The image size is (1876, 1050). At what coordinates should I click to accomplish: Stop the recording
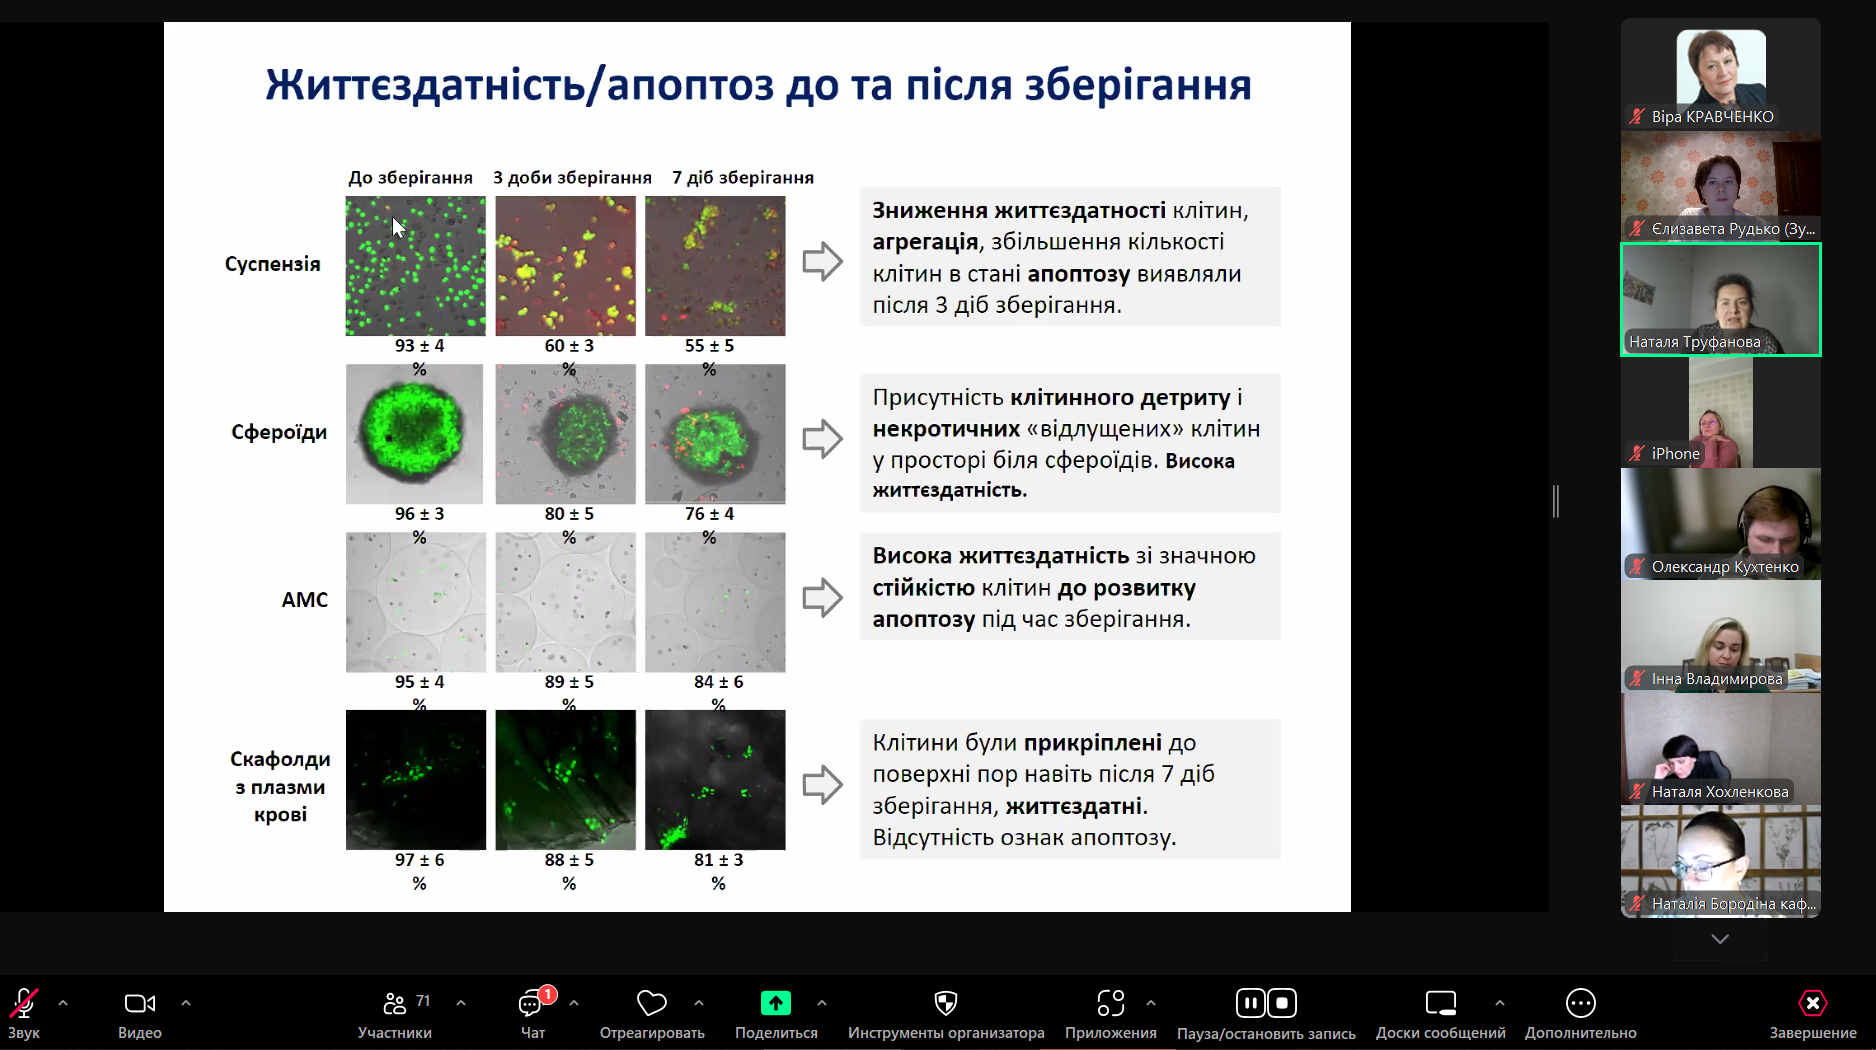coord(1283,1003)
